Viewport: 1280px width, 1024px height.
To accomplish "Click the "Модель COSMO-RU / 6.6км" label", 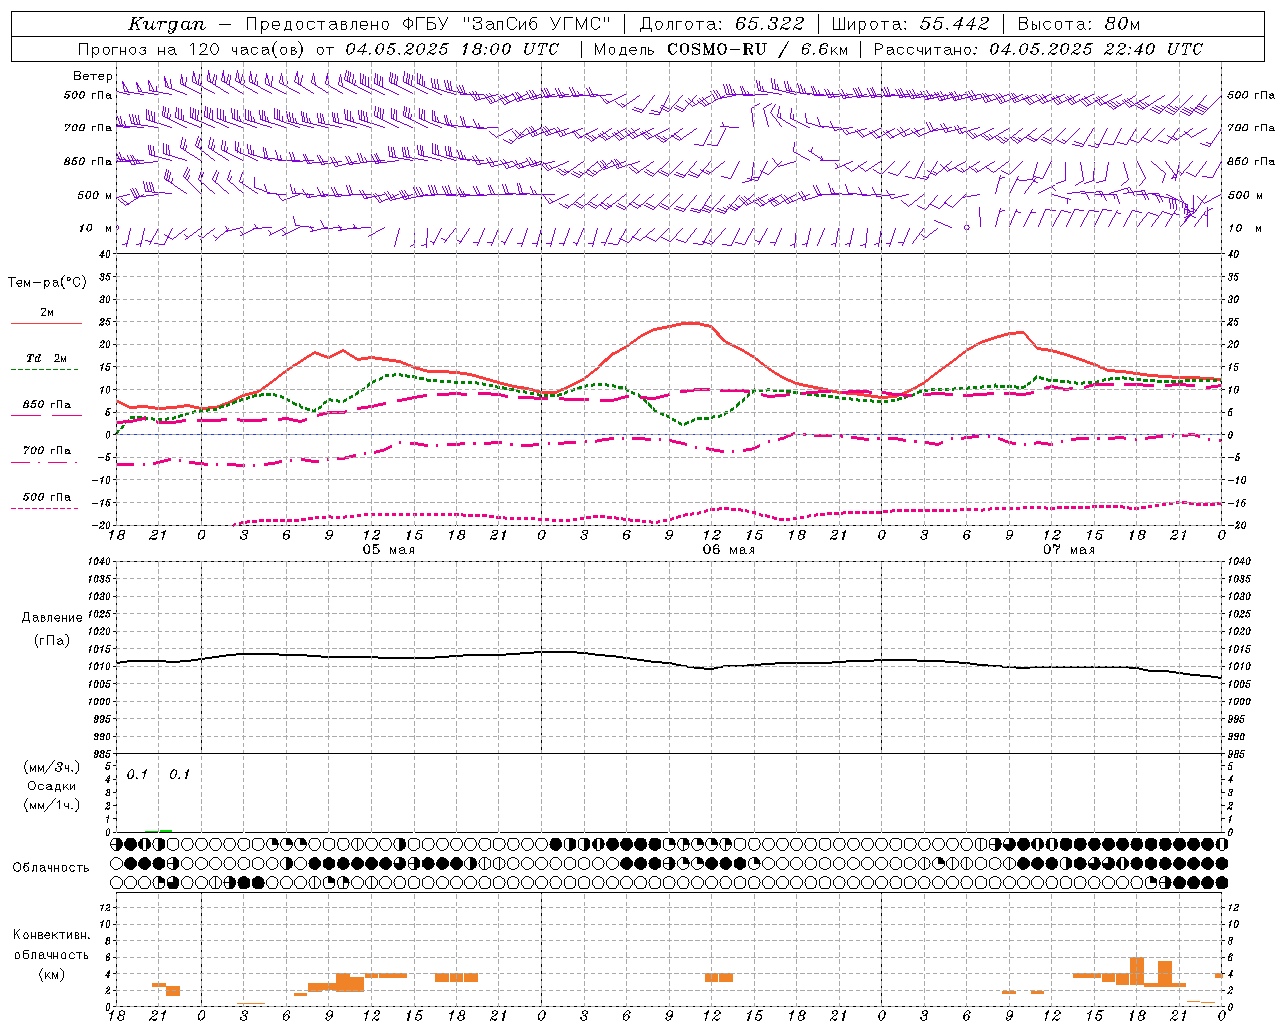I will (x=720, y=49).
